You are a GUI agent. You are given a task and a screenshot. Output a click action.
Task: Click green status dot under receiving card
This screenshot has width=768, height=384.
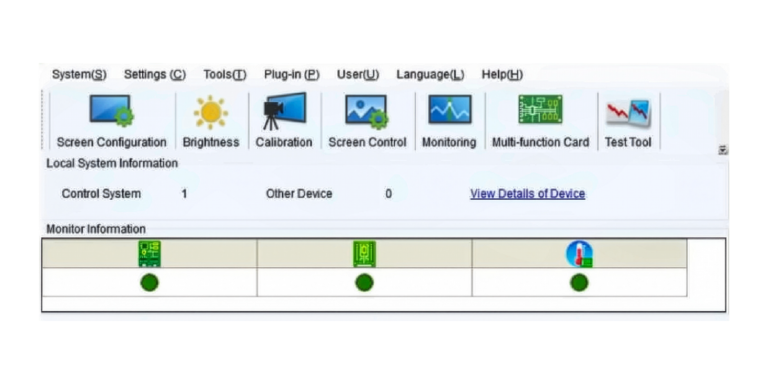364,283
